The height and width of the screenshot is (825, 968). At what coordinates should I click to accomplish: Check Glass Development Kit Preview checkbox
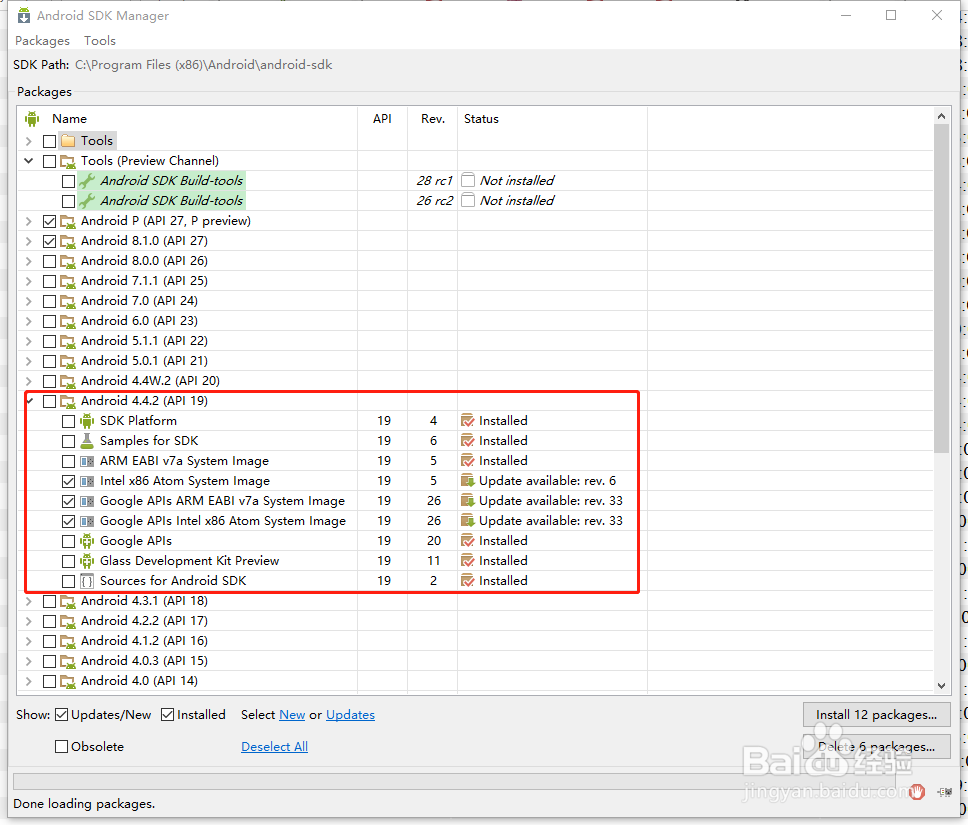tap(69, 561)
